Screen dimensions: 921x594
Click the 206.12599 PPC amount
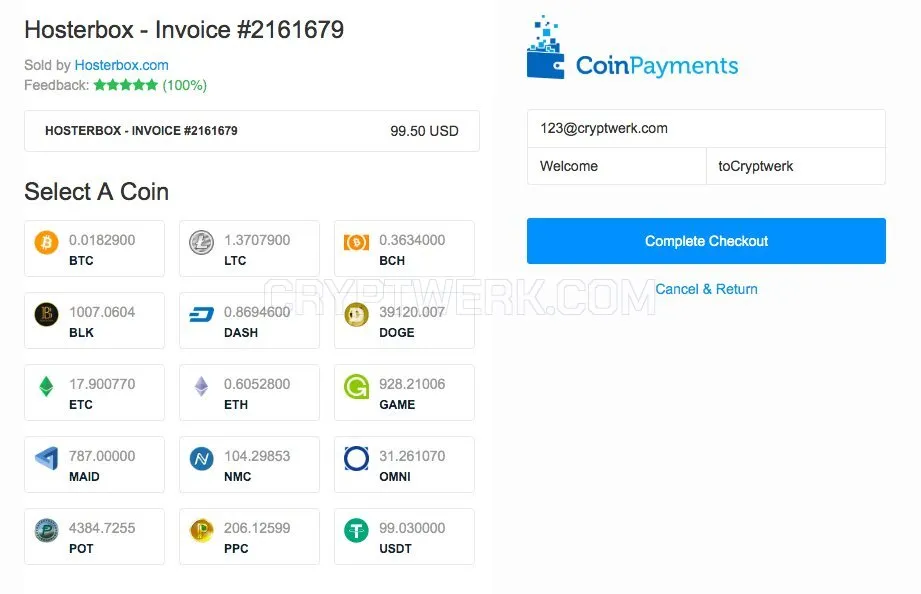tap(257, 528)
